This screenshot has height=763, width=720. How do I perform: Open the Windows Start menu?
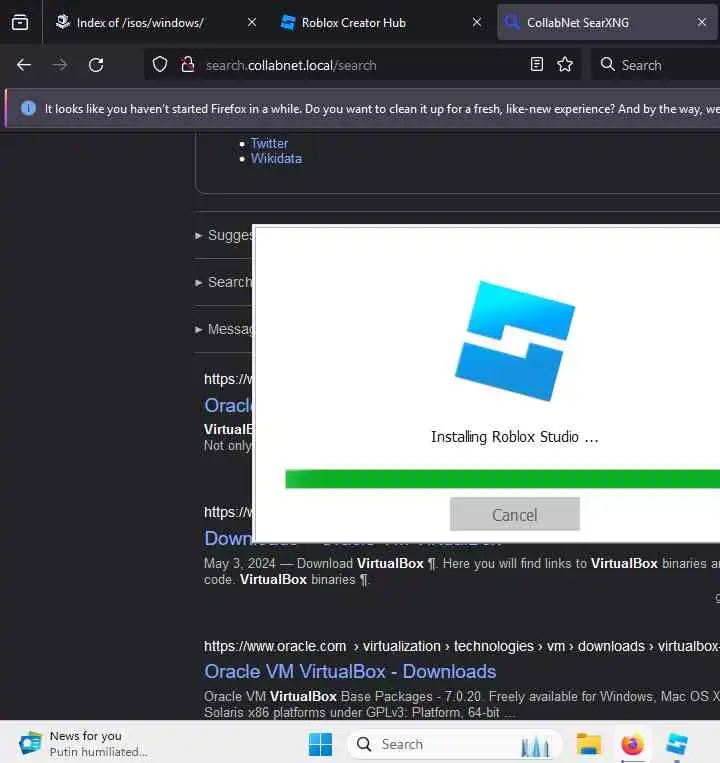tap(320, 745)
